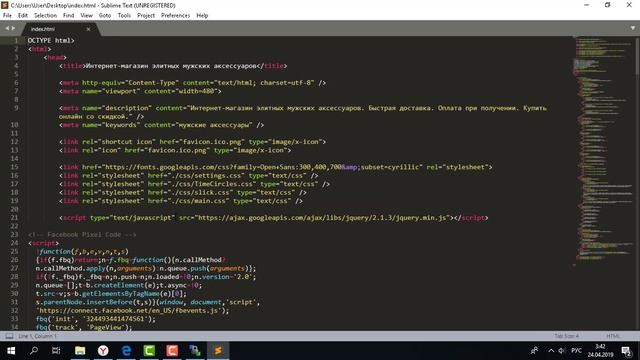This screenshot has width=640, height=360.
Task: Click the Google Fonts stylesheet link line
Action: (x=276, y=167)
